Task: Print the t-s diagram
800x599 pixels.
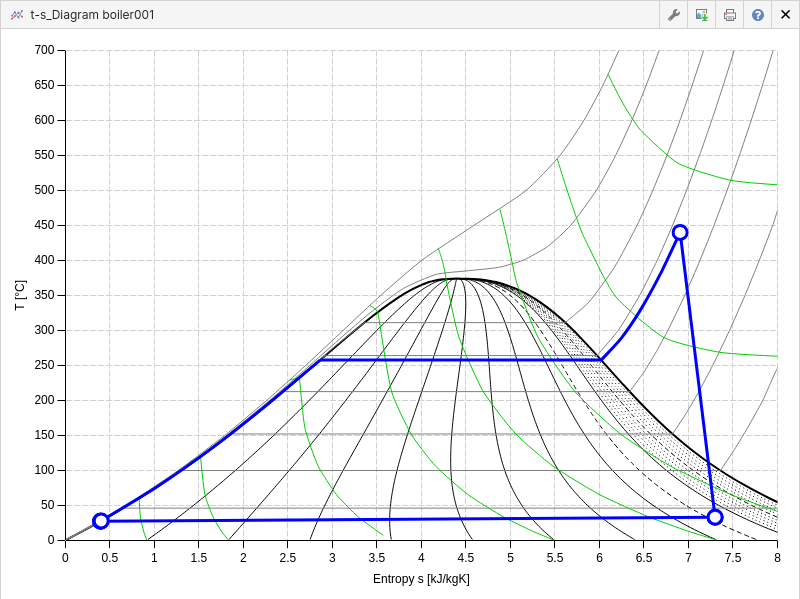Action: (x=730, y=15)
